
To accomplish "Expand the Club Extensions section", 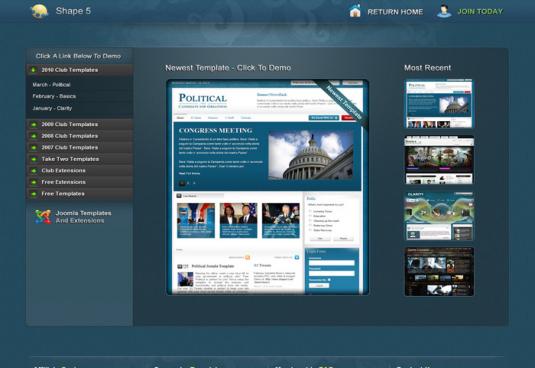I will pyautogui.click(x=79, y=171).
